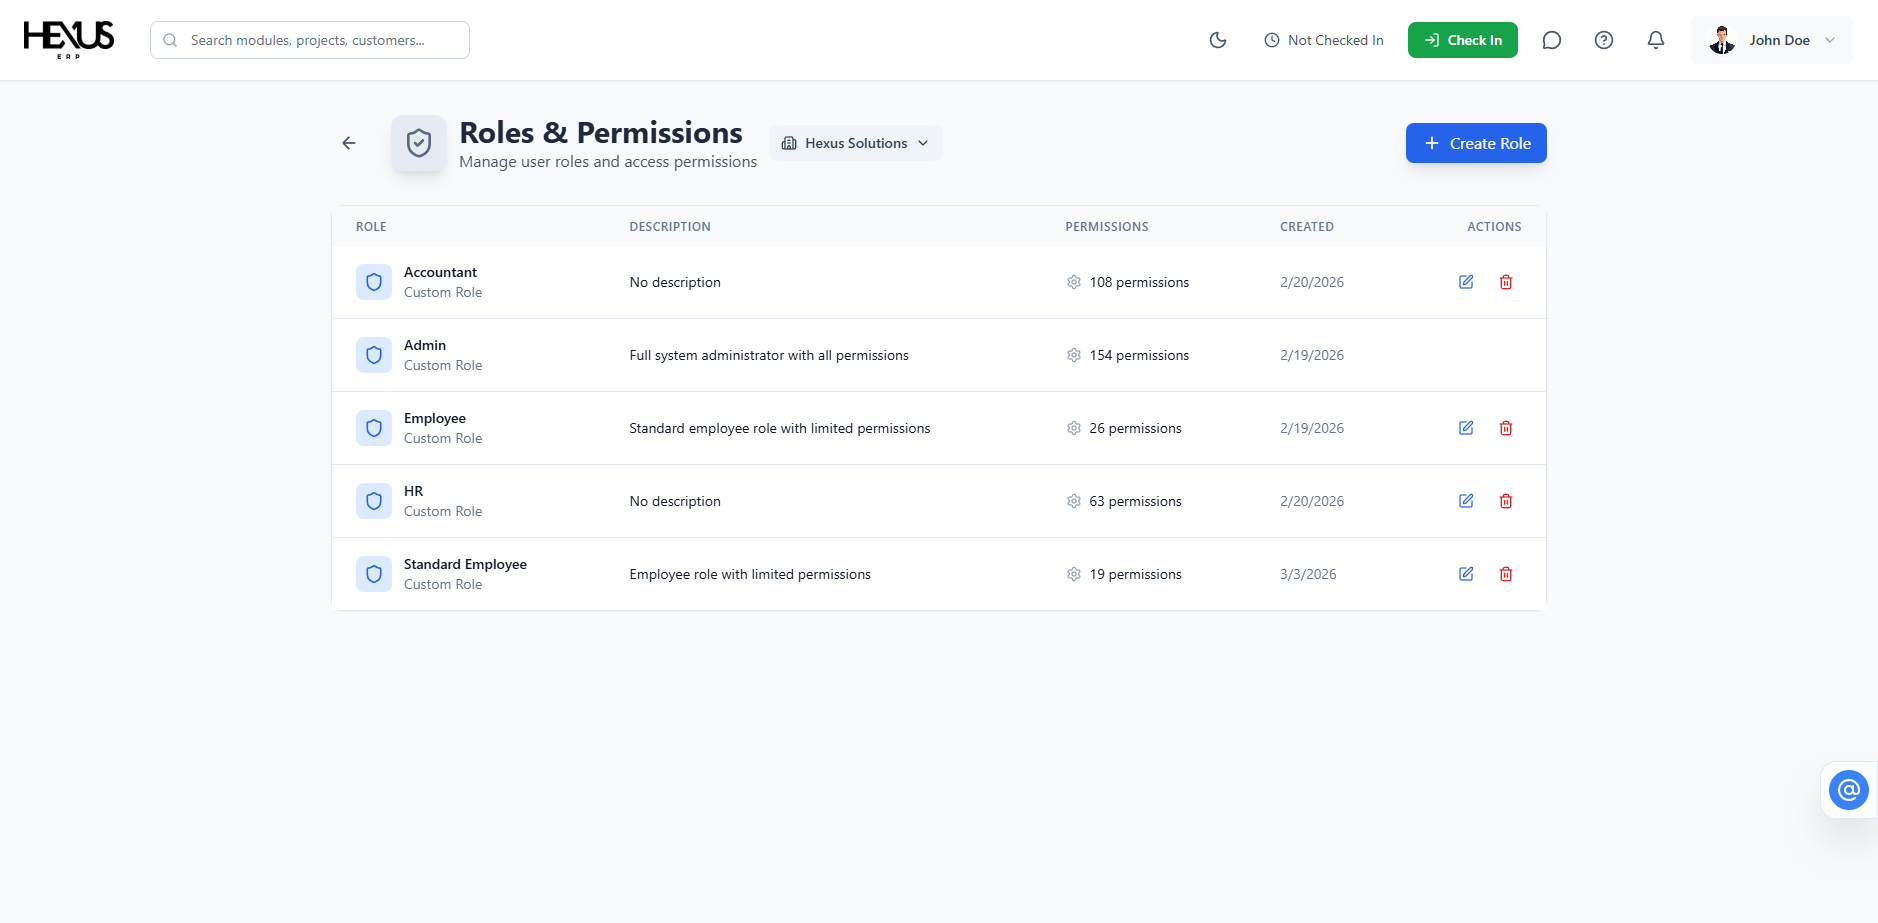Click John Doe's avatar picture
This screenshot has width=1878, height=923.
click(1722, 40)
